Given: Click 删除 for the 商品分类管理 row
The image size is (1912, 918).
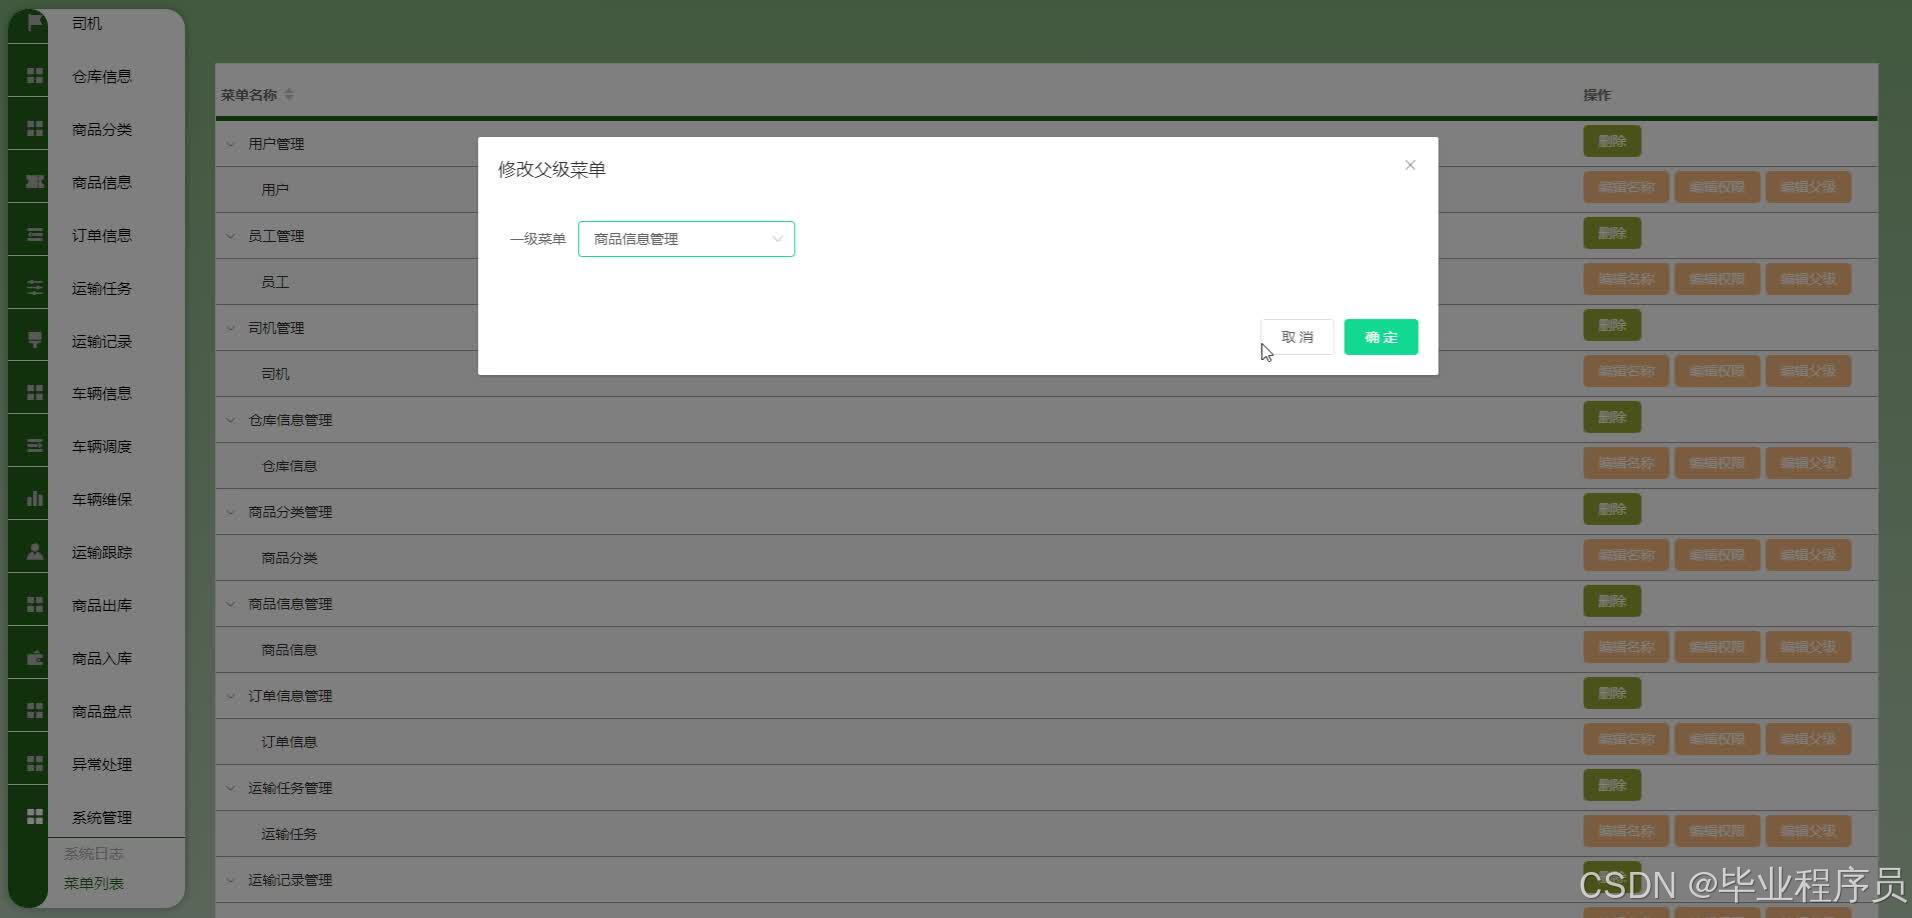Looking at the screenshot, I should (x=1612, y=509).
